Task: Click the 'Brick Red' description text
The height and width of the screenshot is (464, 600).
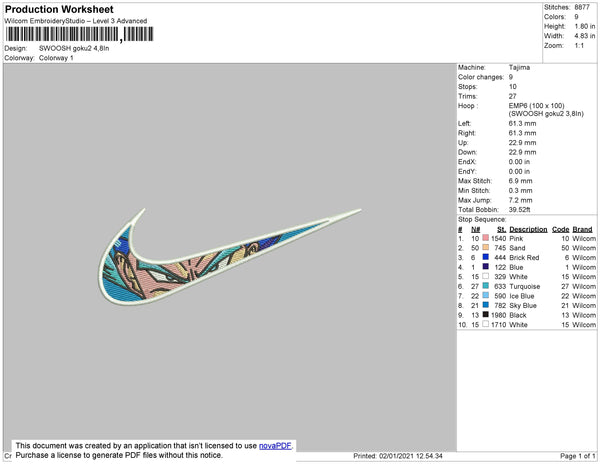Action: click(x=524, y=257)
